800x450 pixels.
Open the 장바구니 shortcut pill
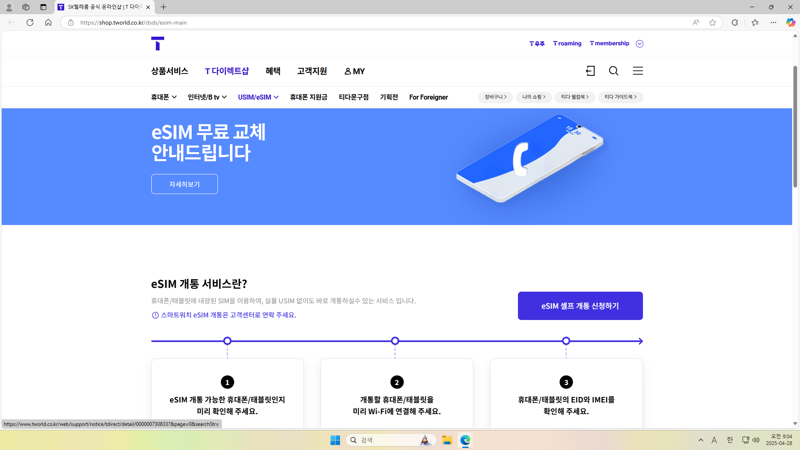(495, 97)
